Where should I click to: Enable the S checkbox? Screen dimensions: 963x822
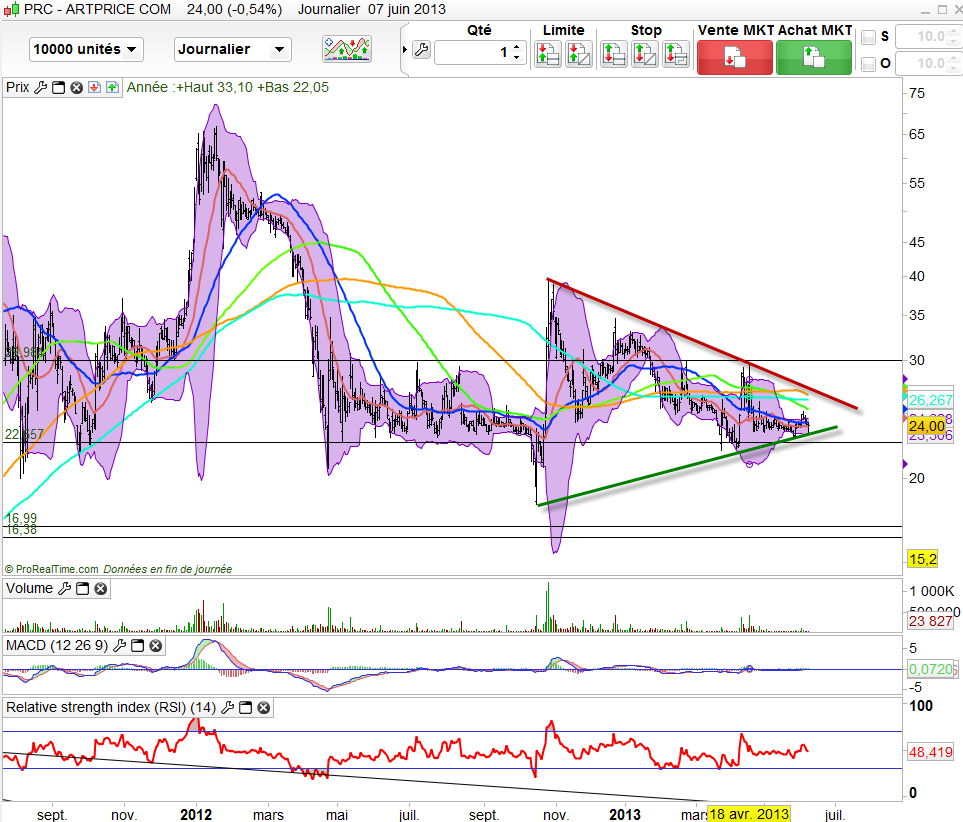868,37
